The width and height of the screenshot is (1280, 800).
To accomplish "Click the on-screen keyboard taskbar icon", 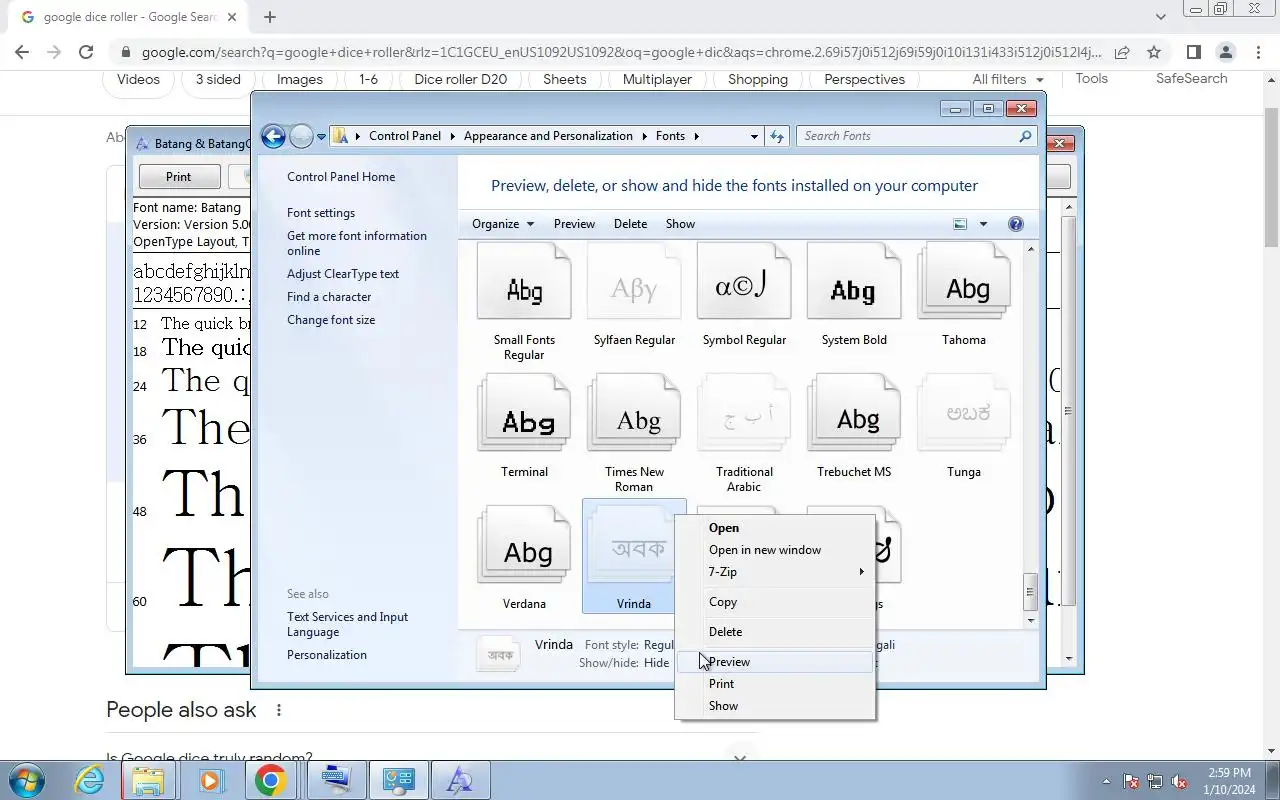I will coord(336,780).
